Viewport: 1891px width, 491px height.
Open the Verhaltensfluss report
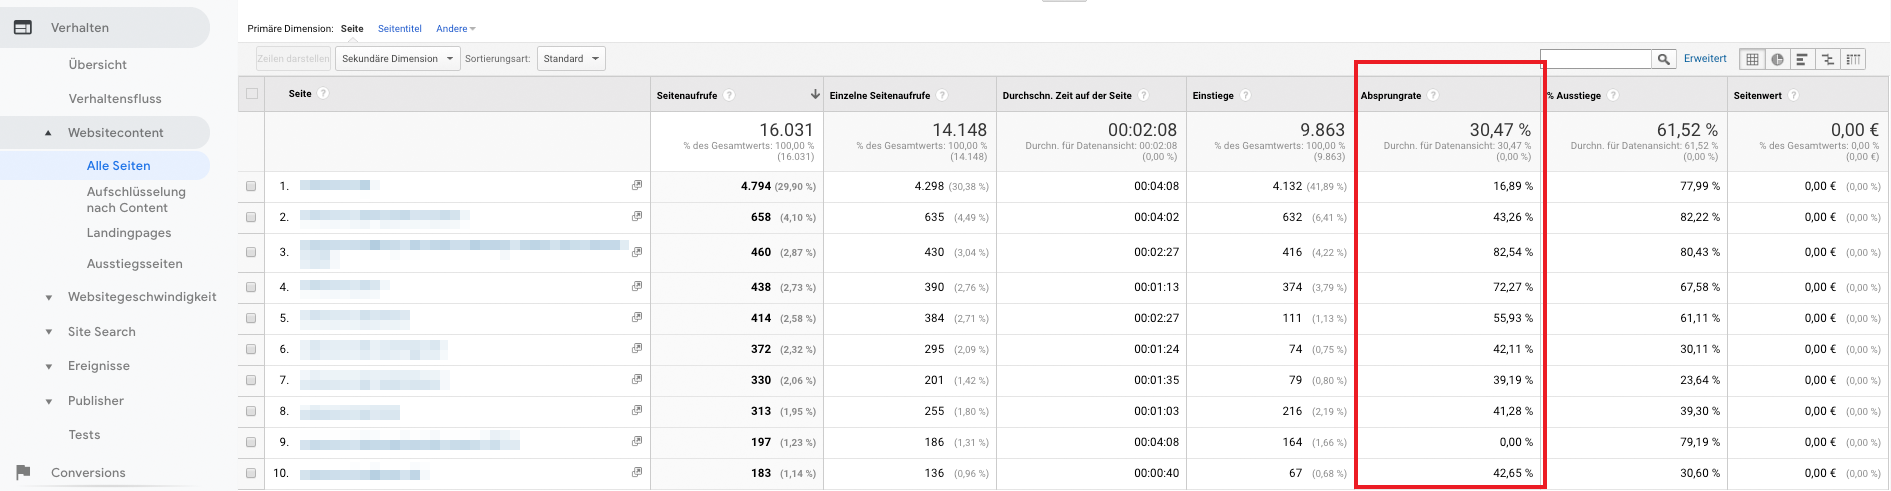[x=115, y=99]
